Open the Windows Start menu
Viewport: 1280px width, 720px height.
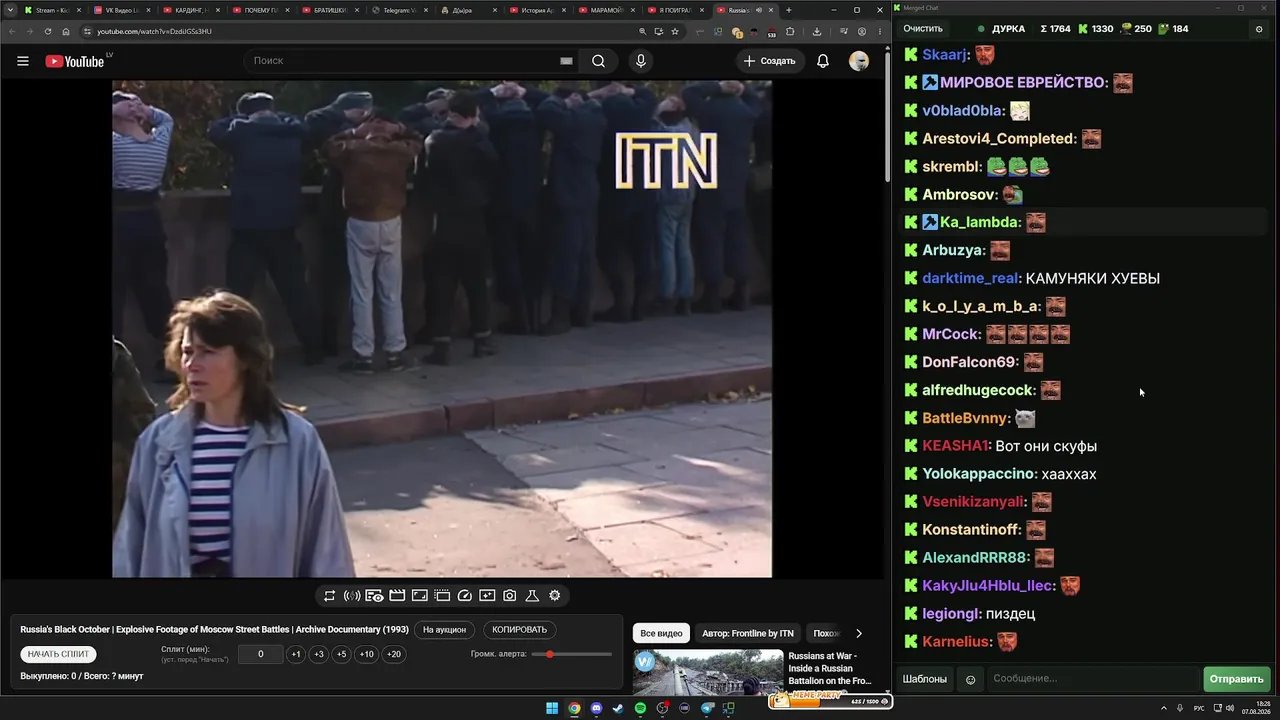[552, 708]
